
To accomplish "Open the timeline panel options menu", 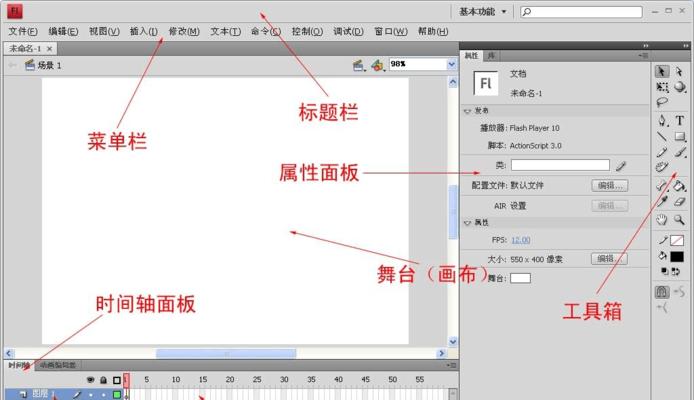I will click(x=451, y=365).
